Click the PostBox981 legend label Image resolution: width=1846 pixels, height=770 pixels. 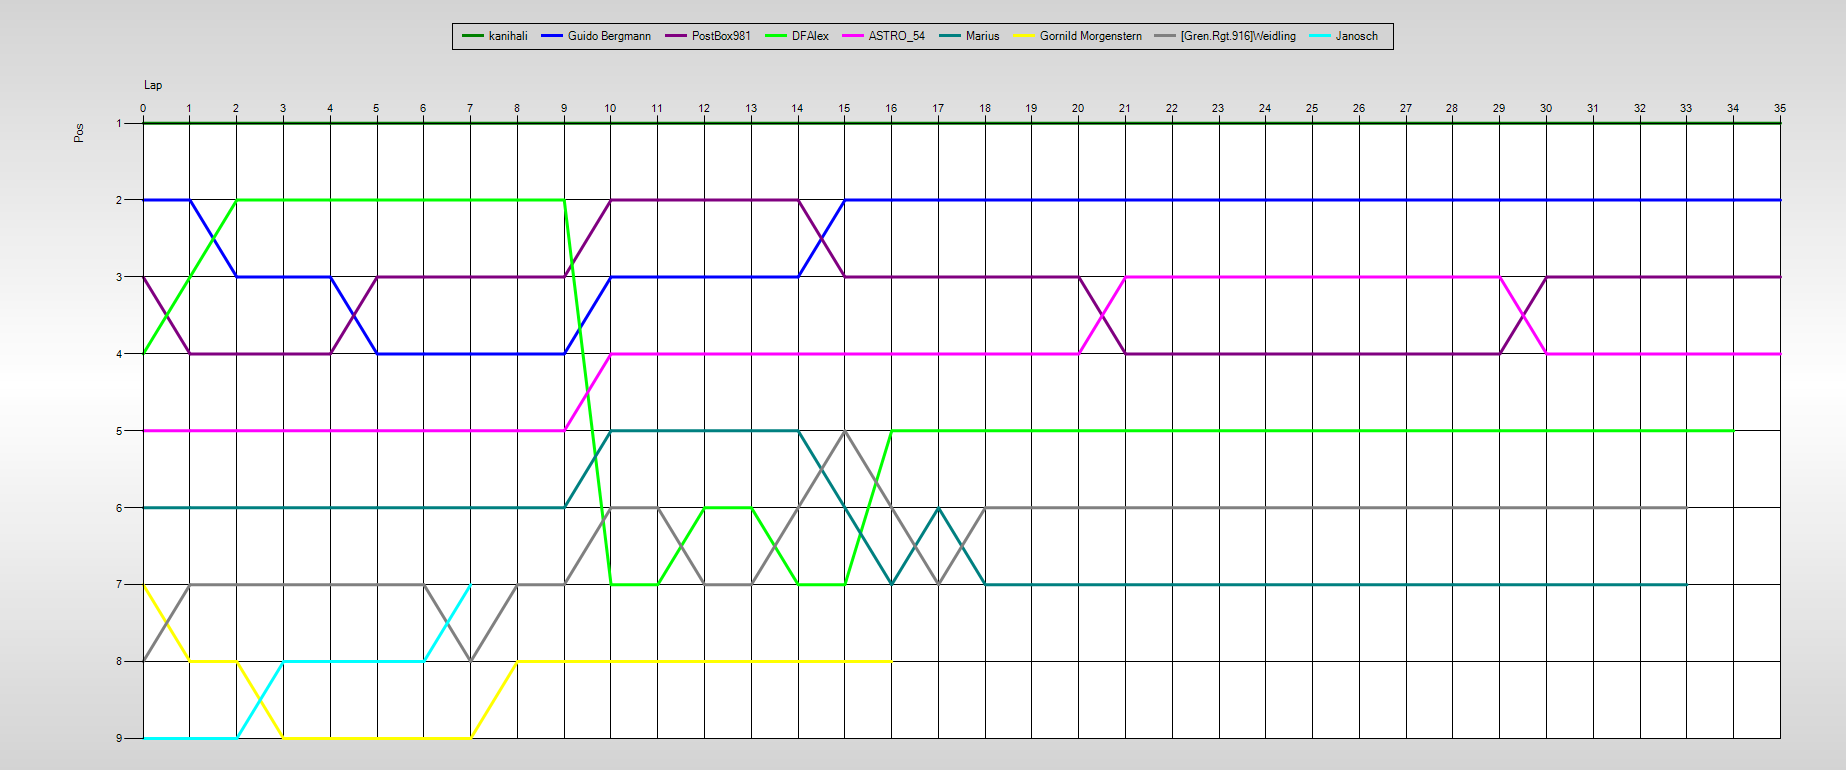tap(720, 36)
